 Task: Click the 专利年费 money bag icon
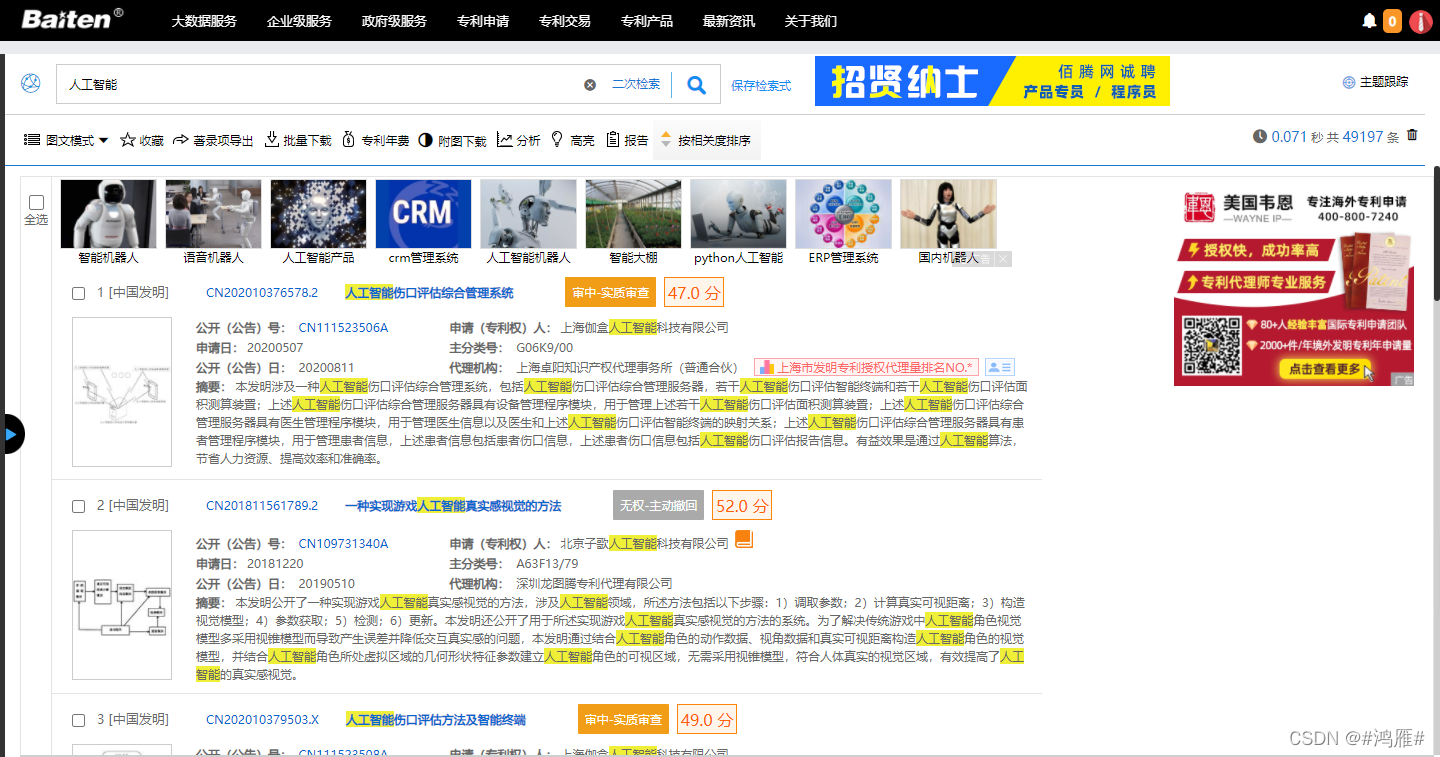click(349, 140)
